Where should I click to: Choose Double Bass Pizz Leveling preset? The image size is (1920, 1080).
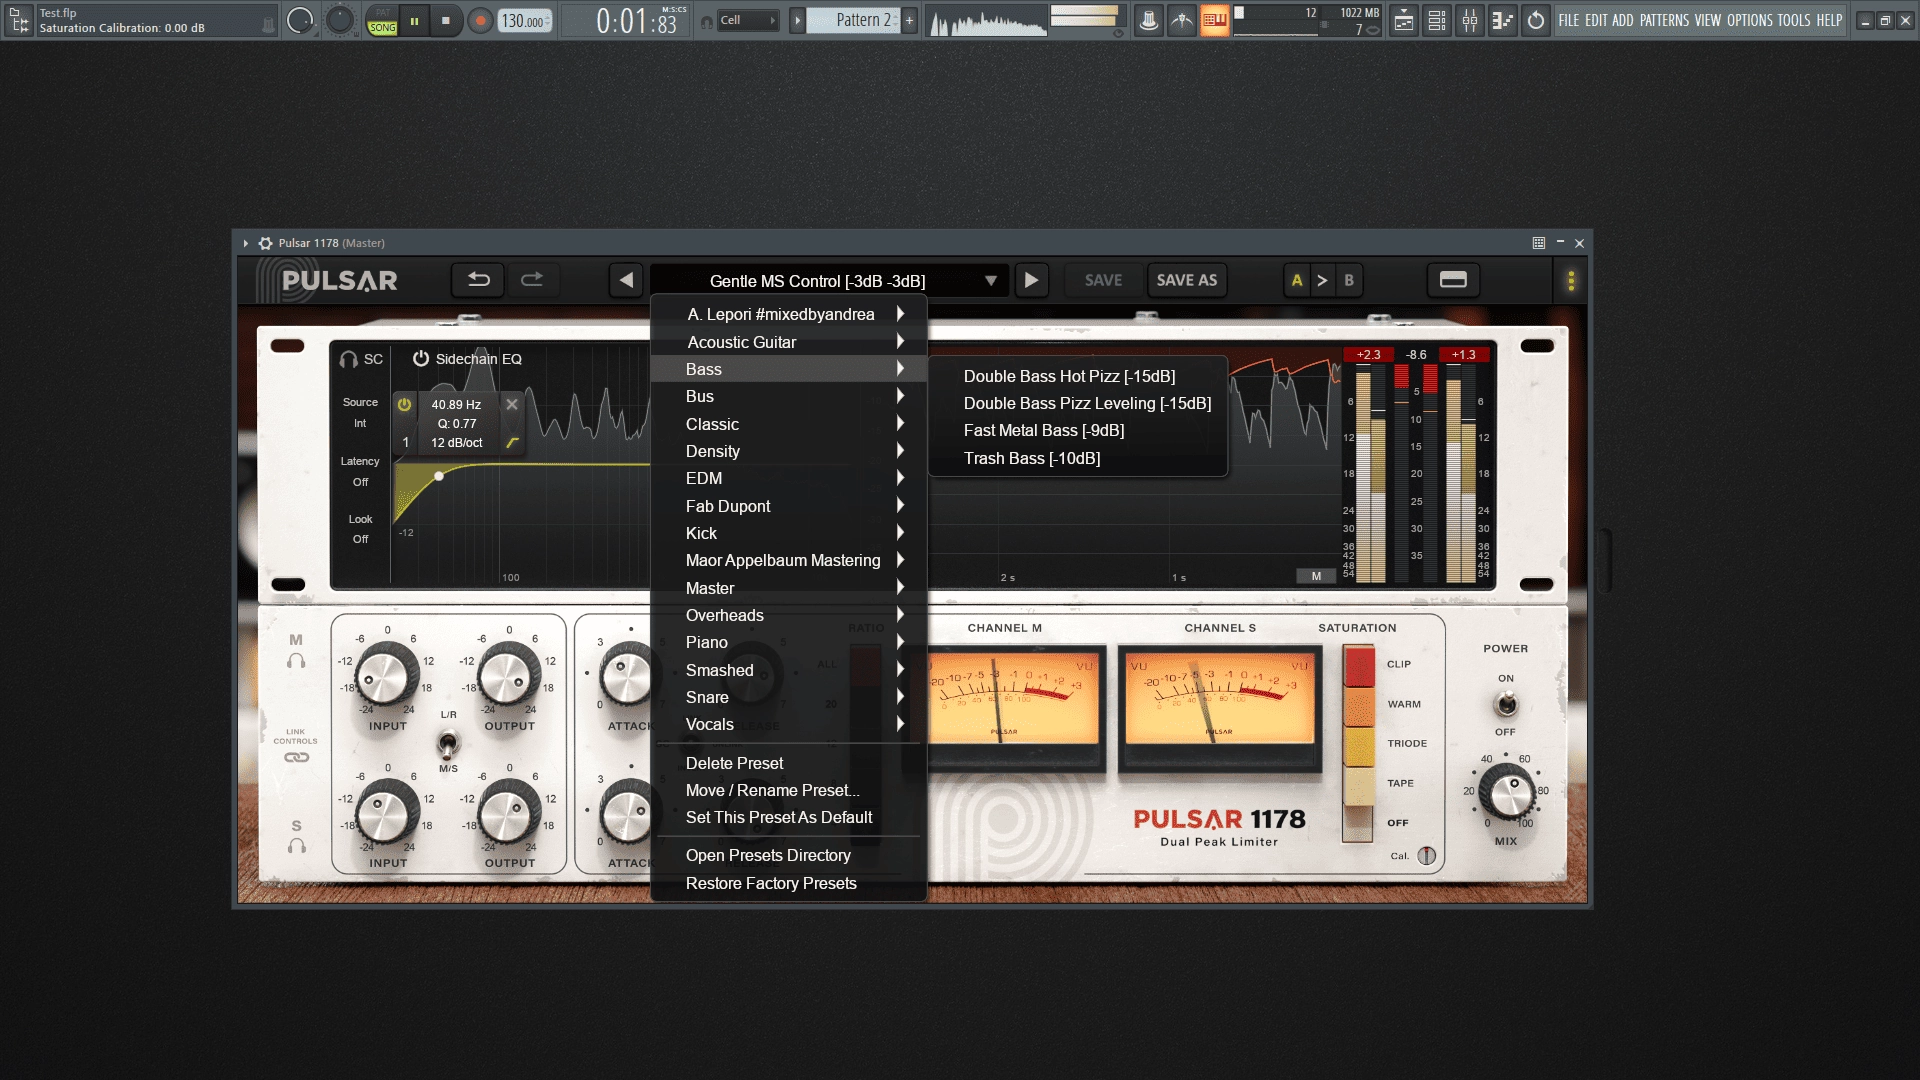1078,403
